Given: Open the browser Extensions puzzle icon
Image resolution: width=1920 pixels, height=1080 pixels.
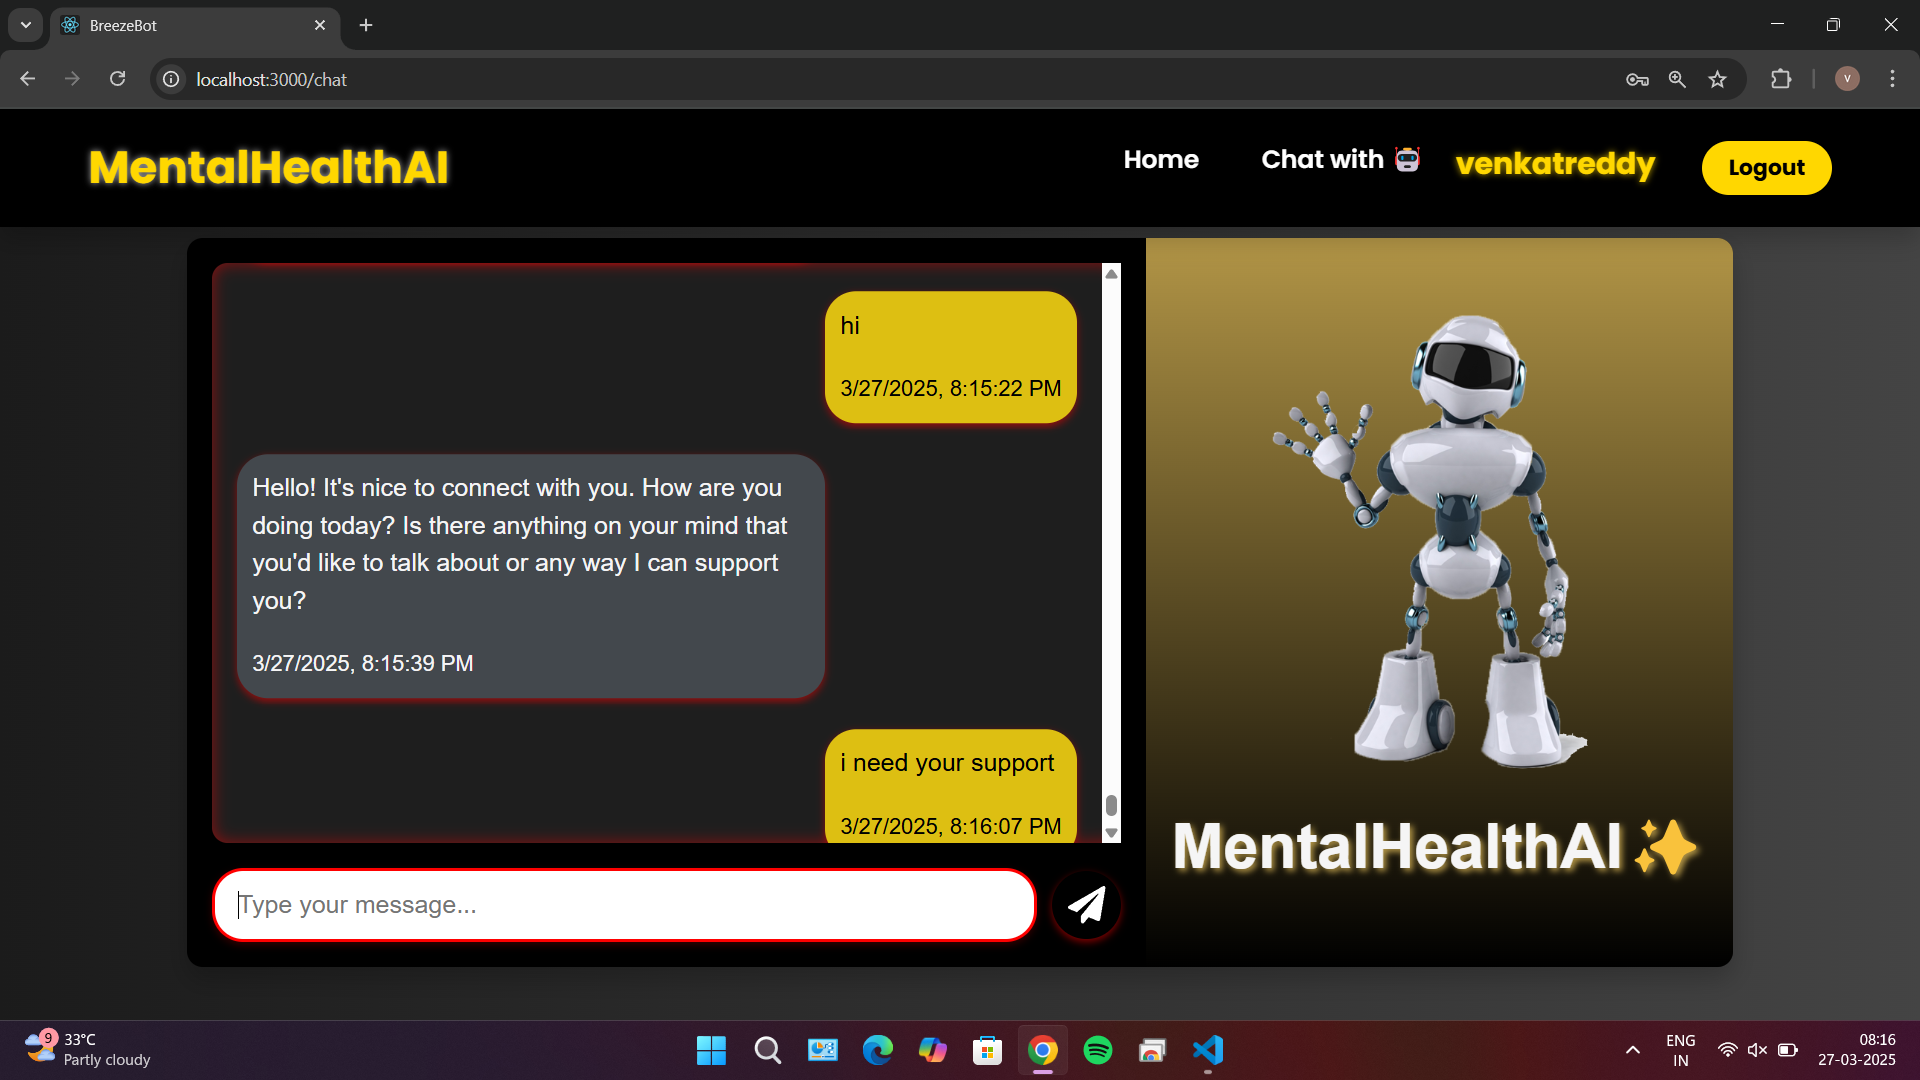Looking at the screenshot, I should [x=1782, y=79].
